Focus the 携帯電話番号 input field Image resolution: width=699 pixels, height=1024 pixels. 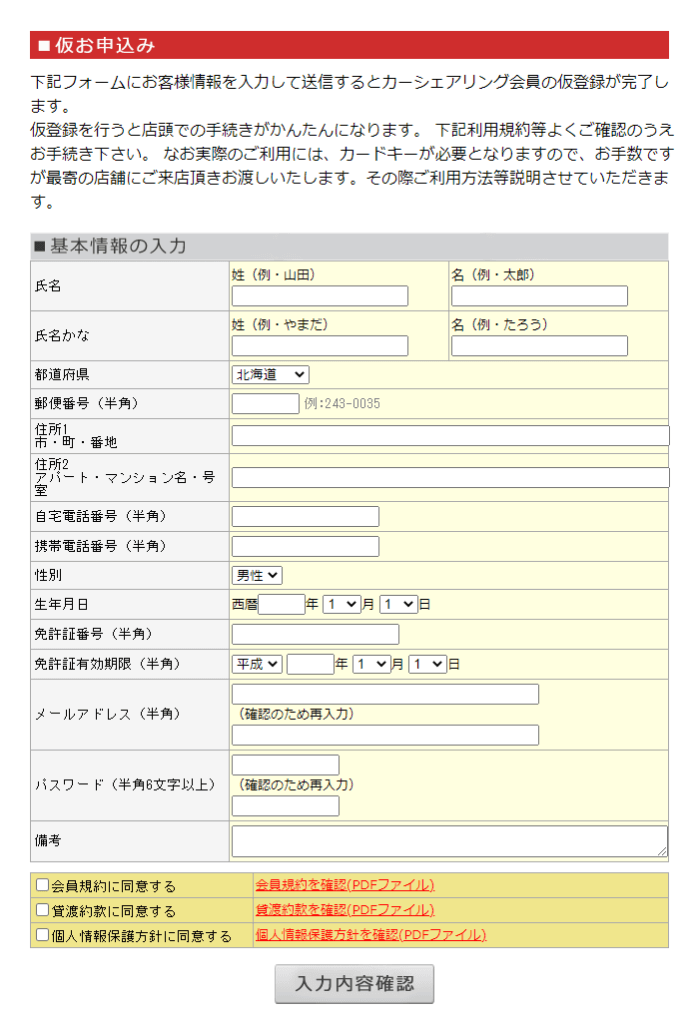pos(305,546)
